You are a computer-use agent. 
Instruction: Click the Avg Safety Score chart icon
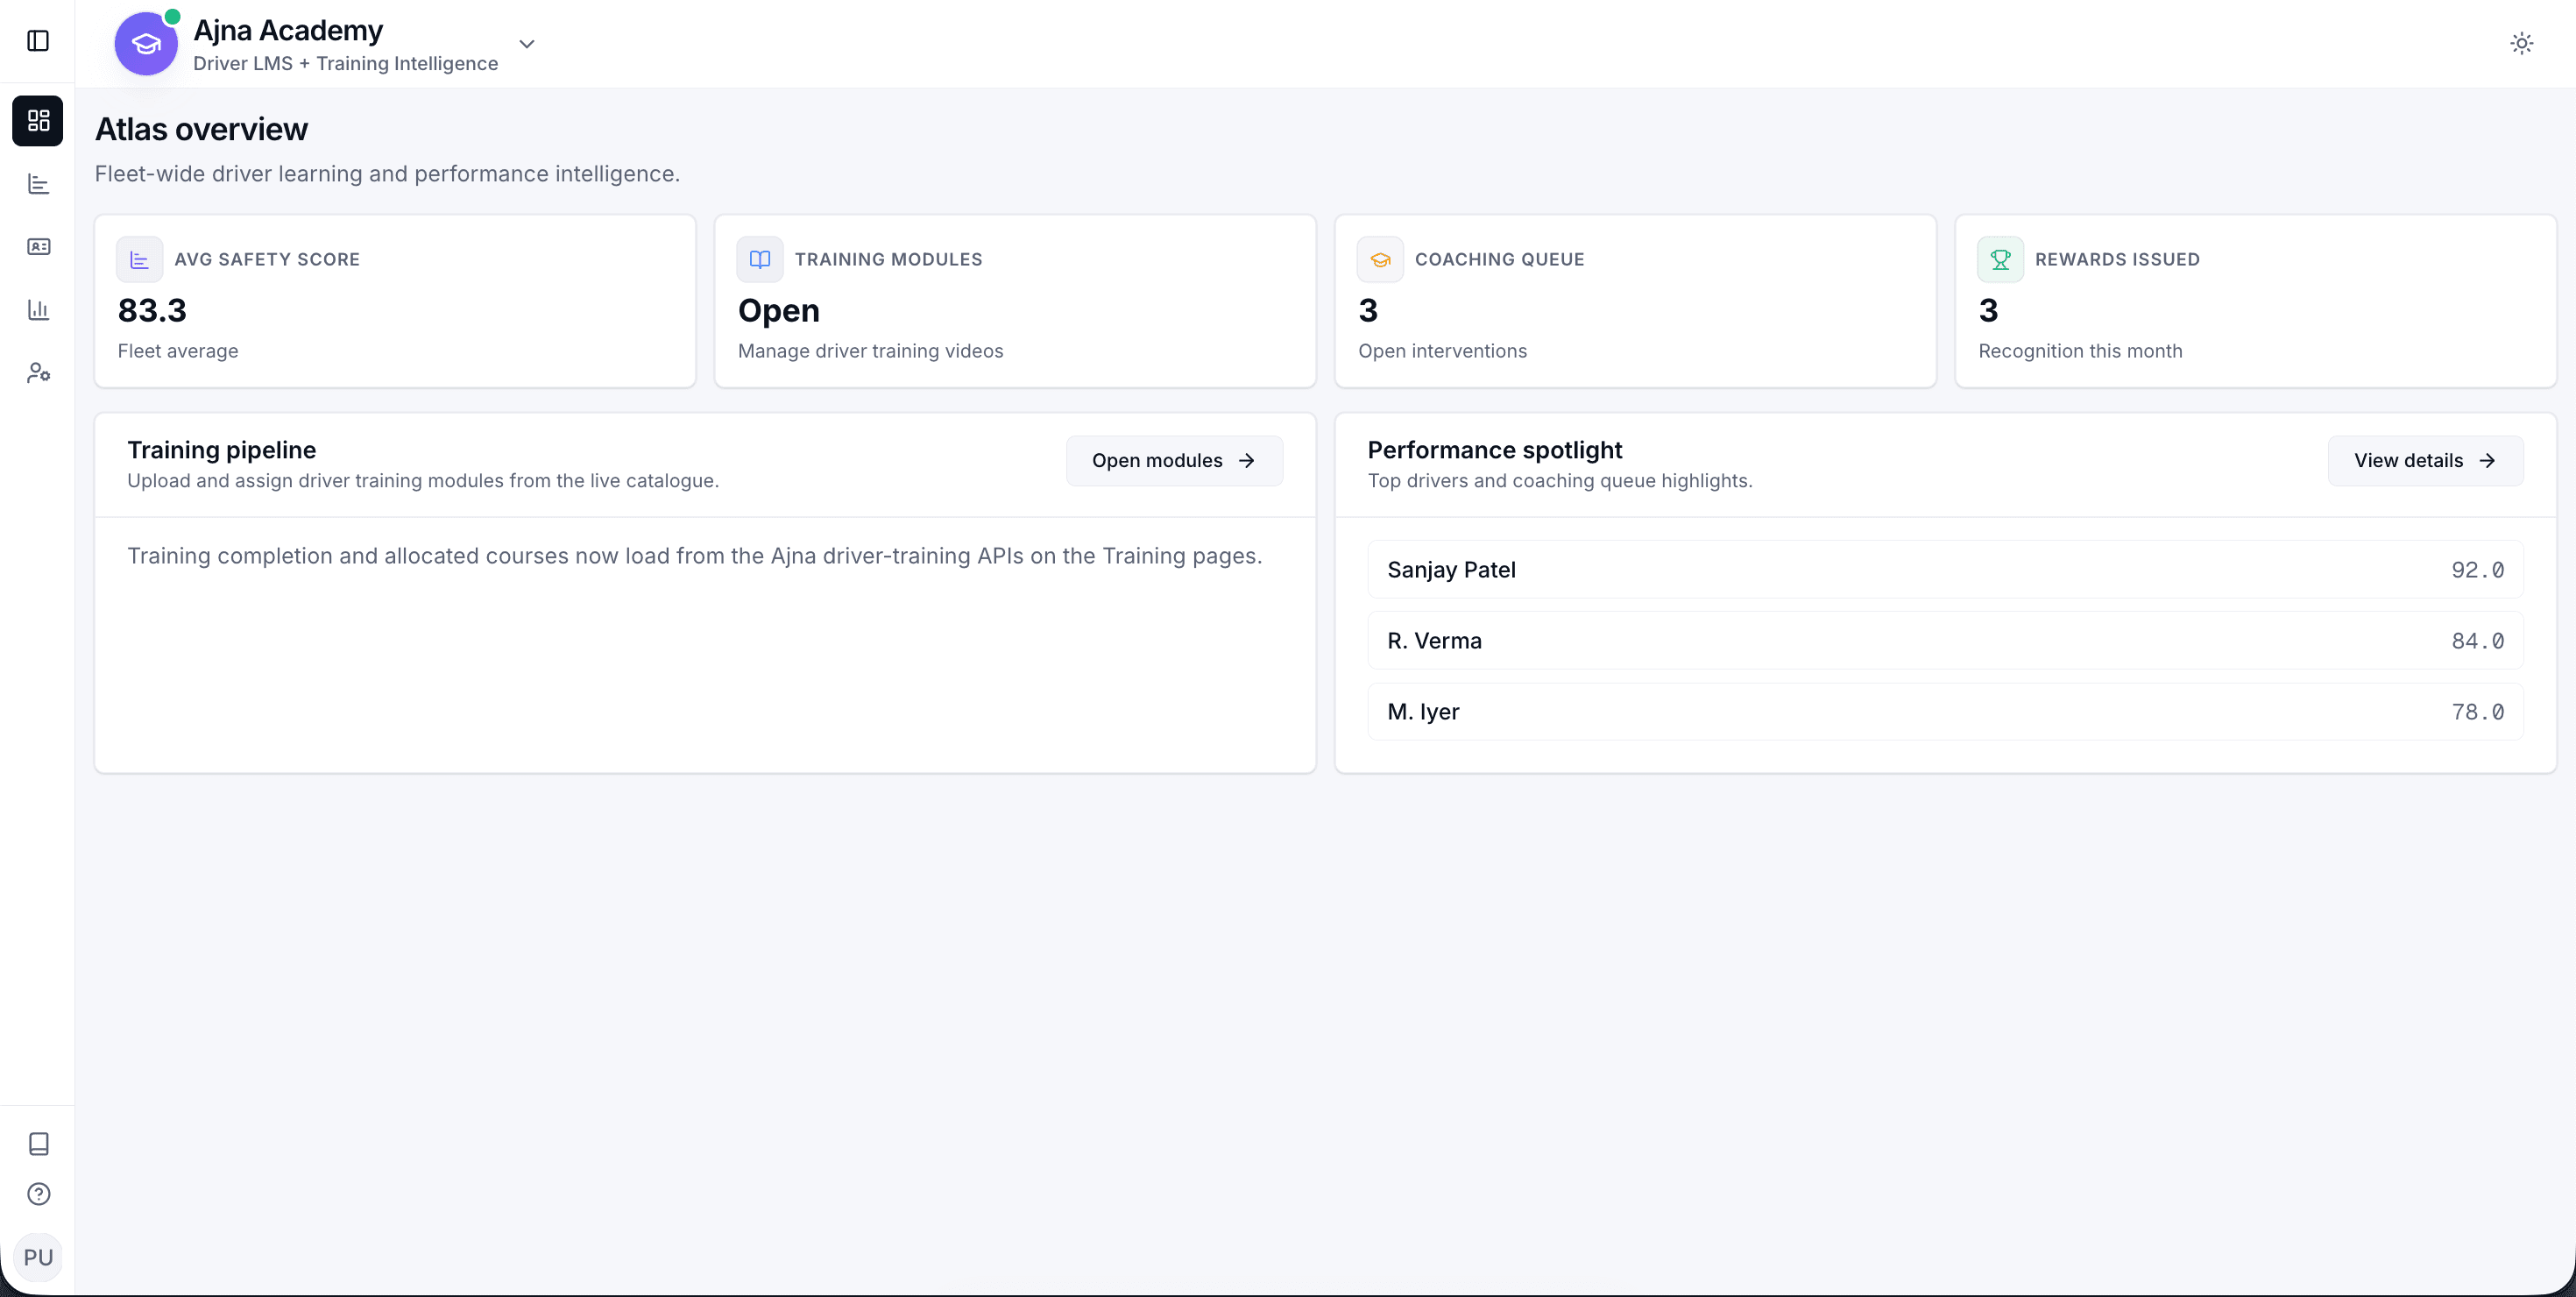[139, 260]
